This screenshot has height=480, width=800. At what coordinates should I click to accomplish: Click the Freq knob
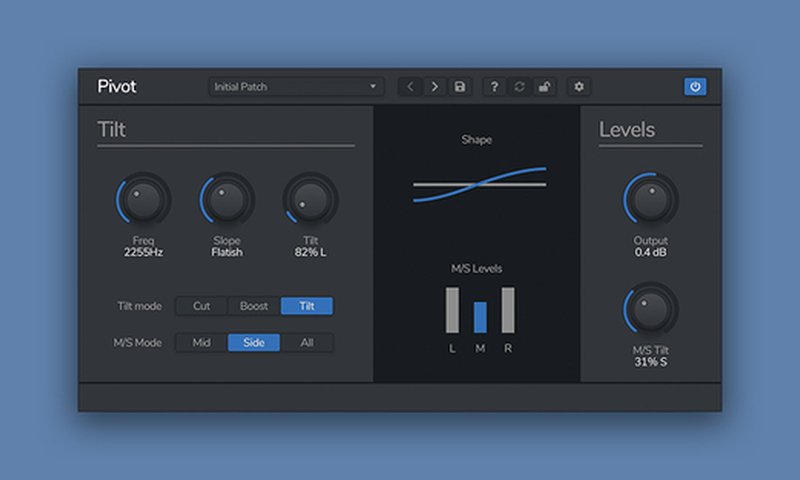click(143, 201)
